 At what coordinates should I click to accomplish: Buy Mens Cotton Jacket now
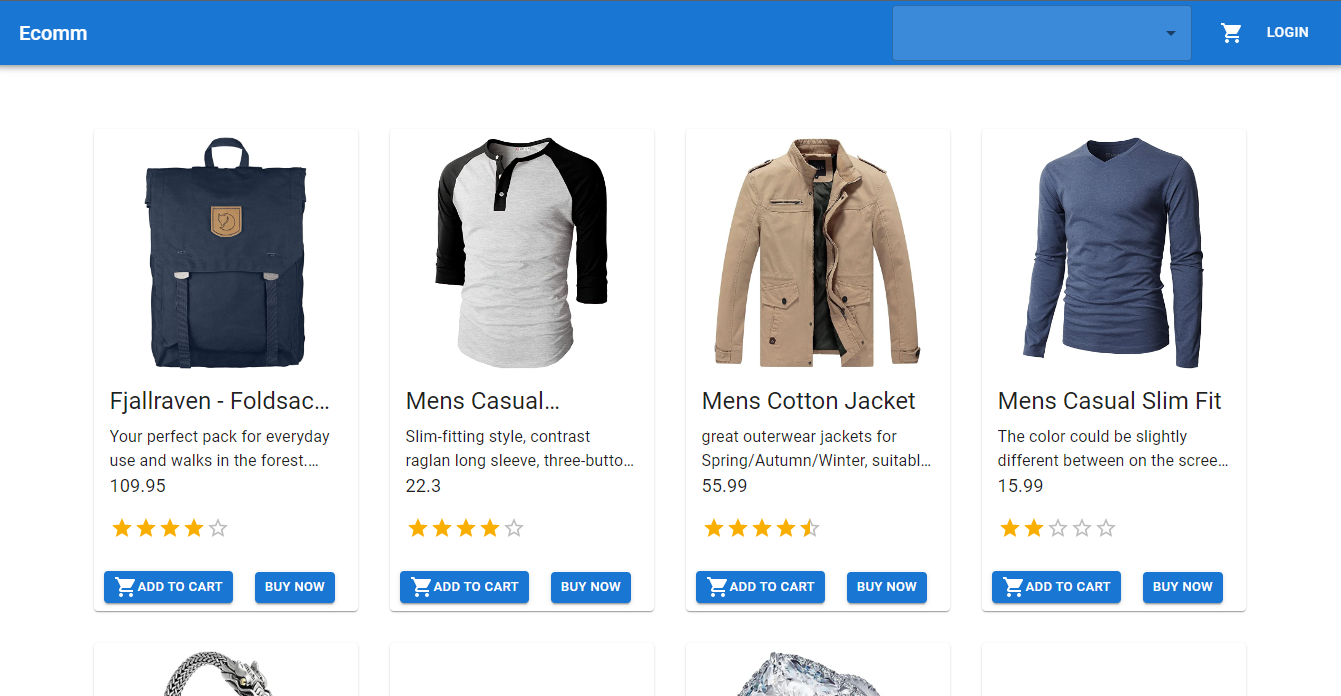(x=887, y=587)
